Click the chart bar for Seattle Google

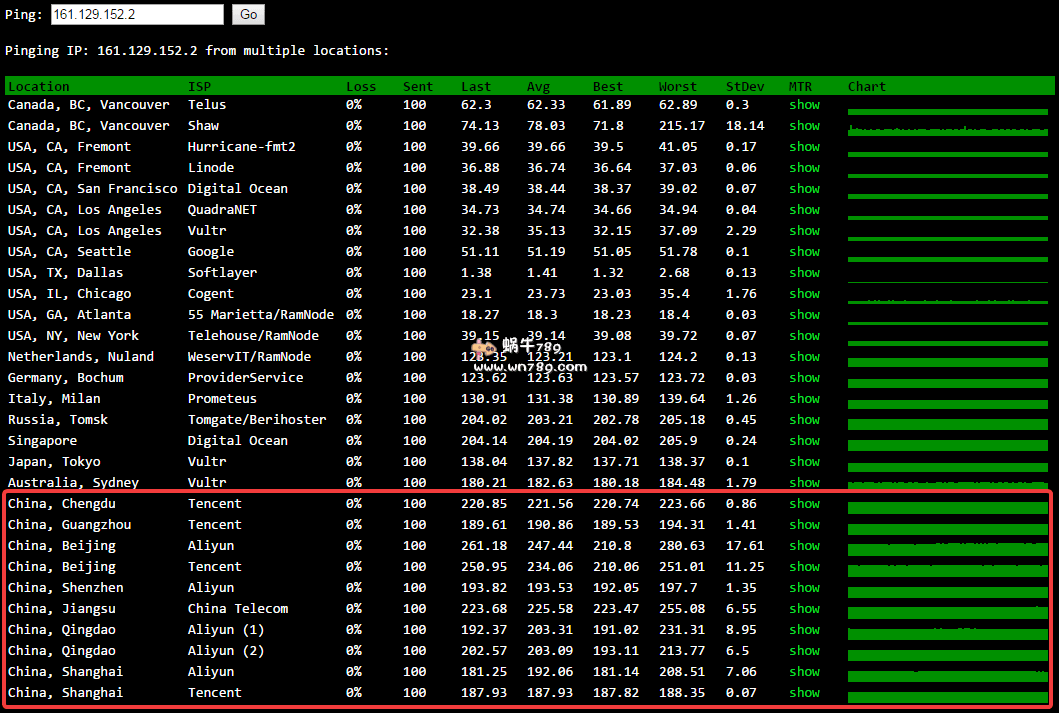coord(947,254)
